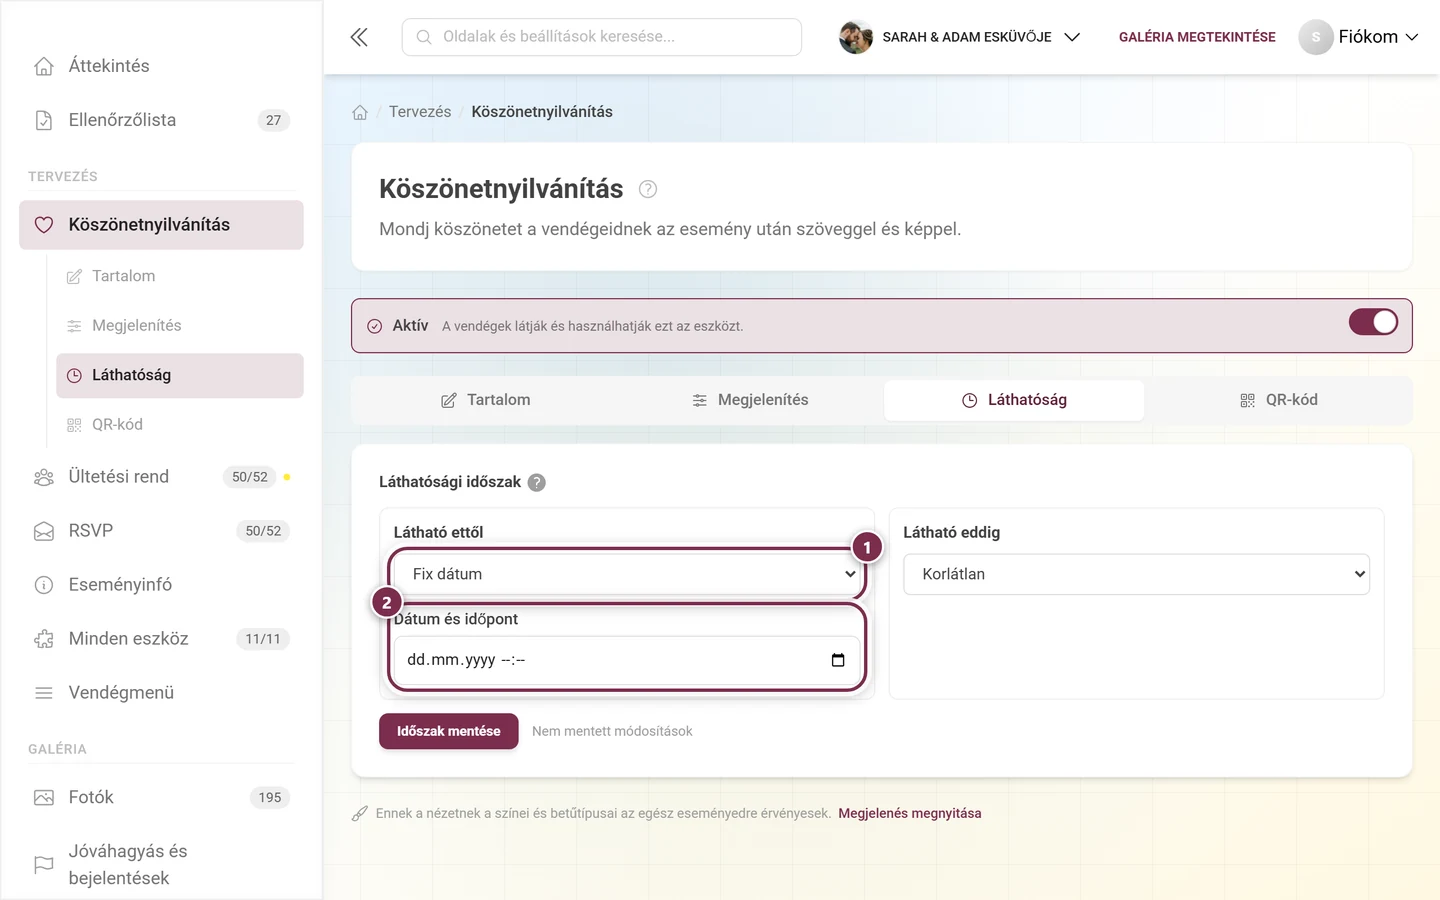This screenshot has width=1440, height=900.
Task: Open Tartalom sub-item in sidebar
Action: [x=180, y=276]
